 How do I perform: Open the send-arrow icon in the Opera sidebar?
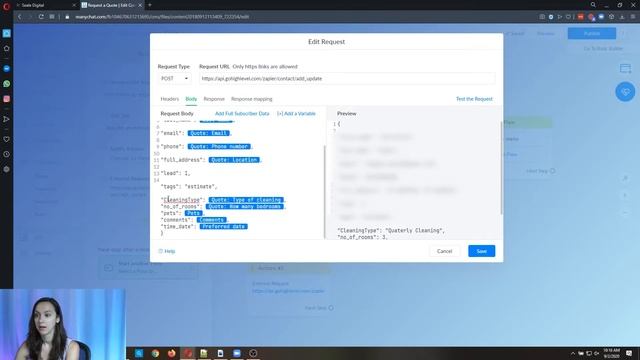click(7, 119)
